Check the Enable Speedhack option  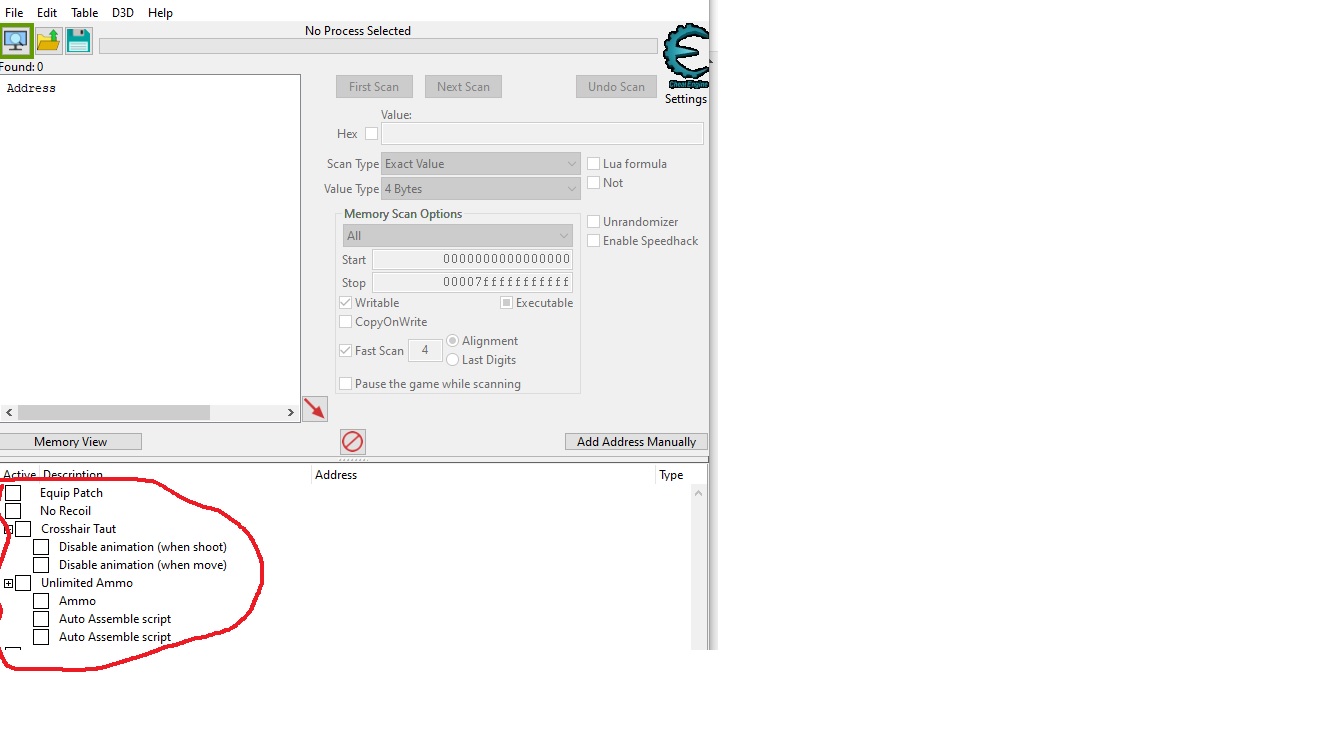click(x=594, y=241)
